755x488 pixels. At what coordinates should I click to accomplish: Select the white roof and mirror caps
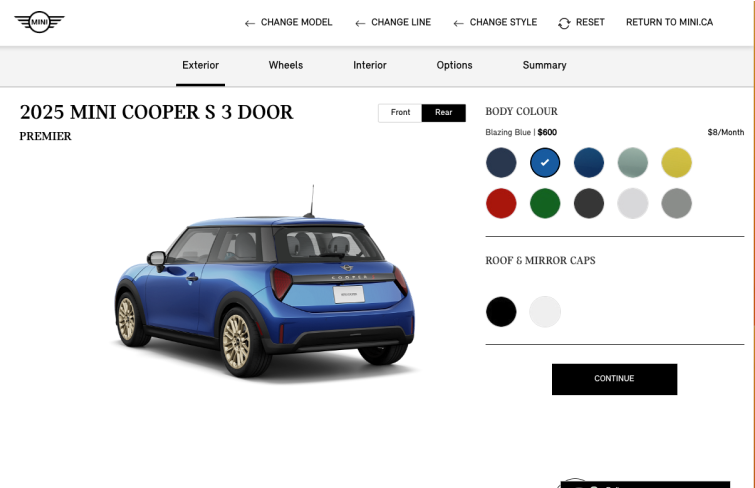click(x=545, y=312)
